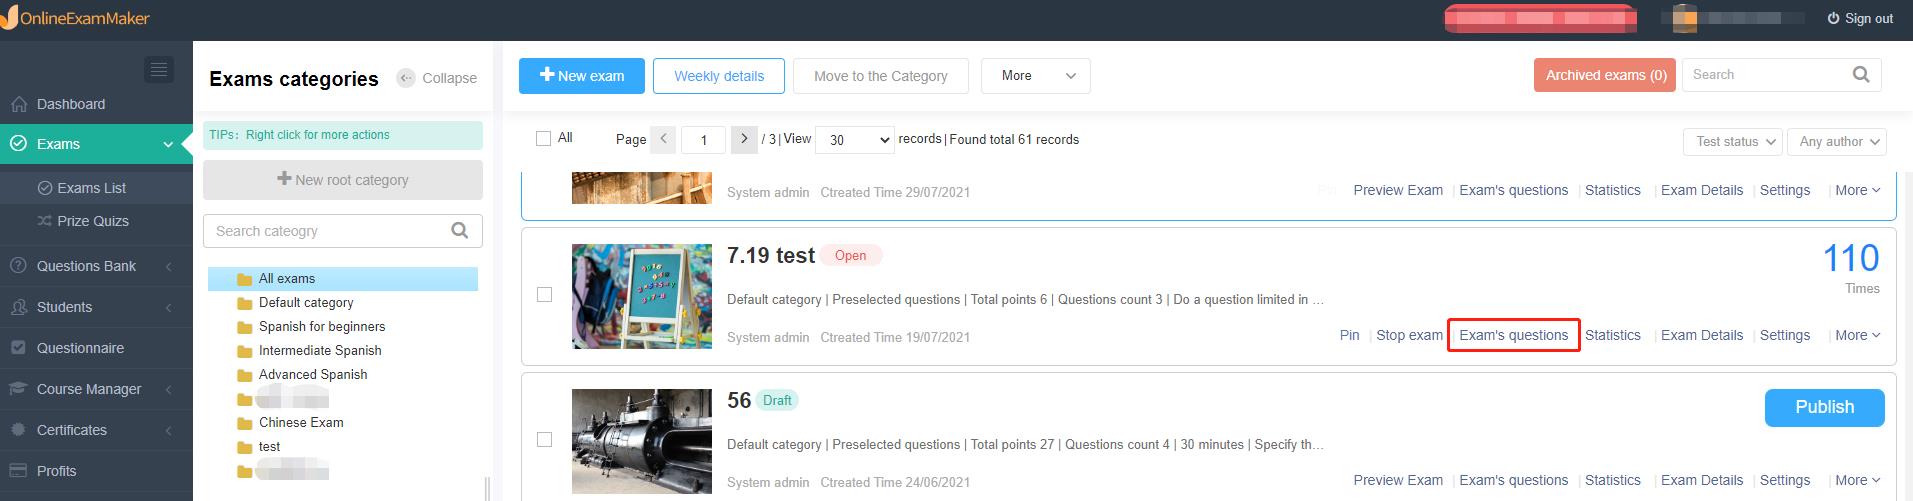Image resolution: width=1913 pixels, height=501 pixels.
Task: Click Stop exam for 7.19 test
Action: click(x=1409, y=335)
